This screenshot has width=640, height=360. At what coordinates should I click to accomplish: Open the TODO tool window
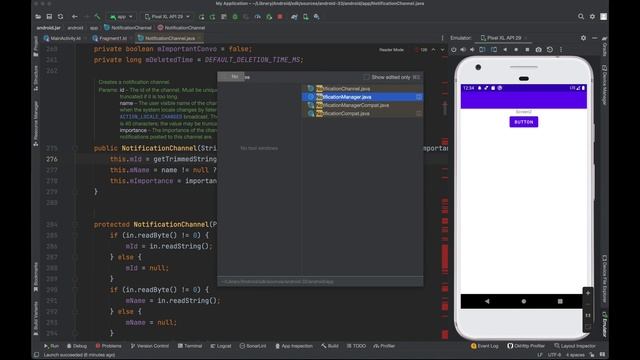[x=356, y=346]
